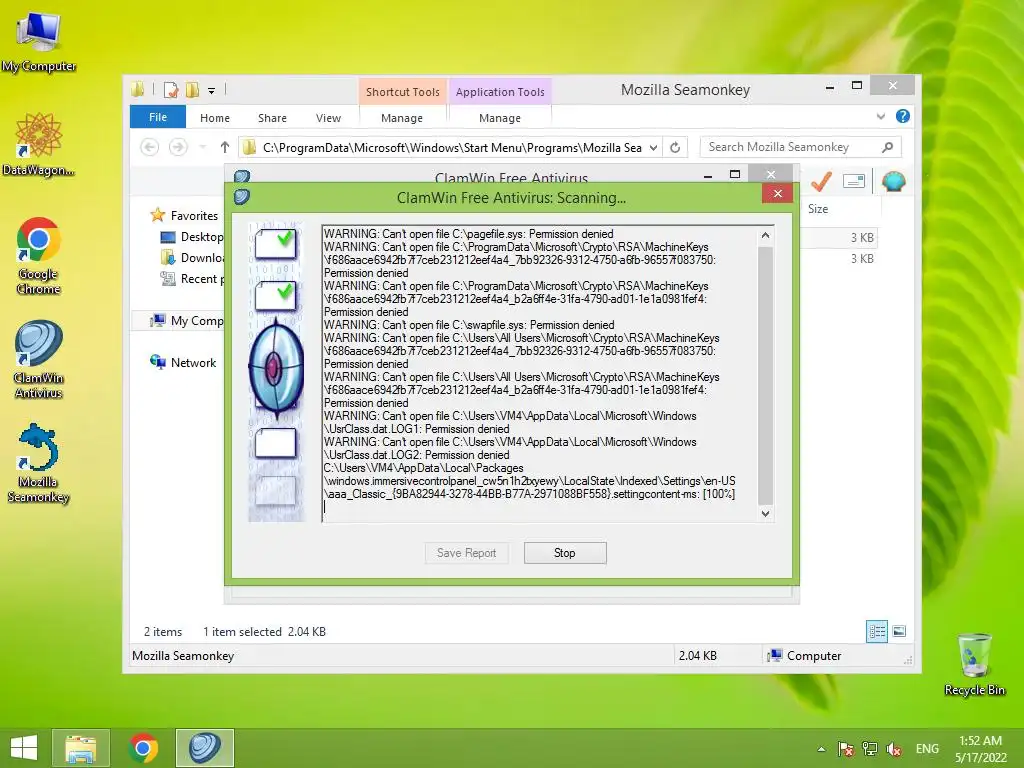Switch the ENG input language
Screen dimensions: 1024x768
927,749
